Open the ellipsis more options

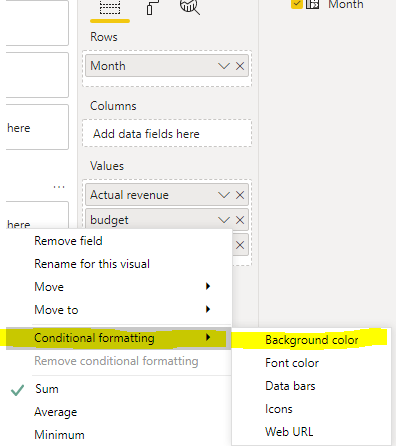pyautogui.click(x=59, y=187)
